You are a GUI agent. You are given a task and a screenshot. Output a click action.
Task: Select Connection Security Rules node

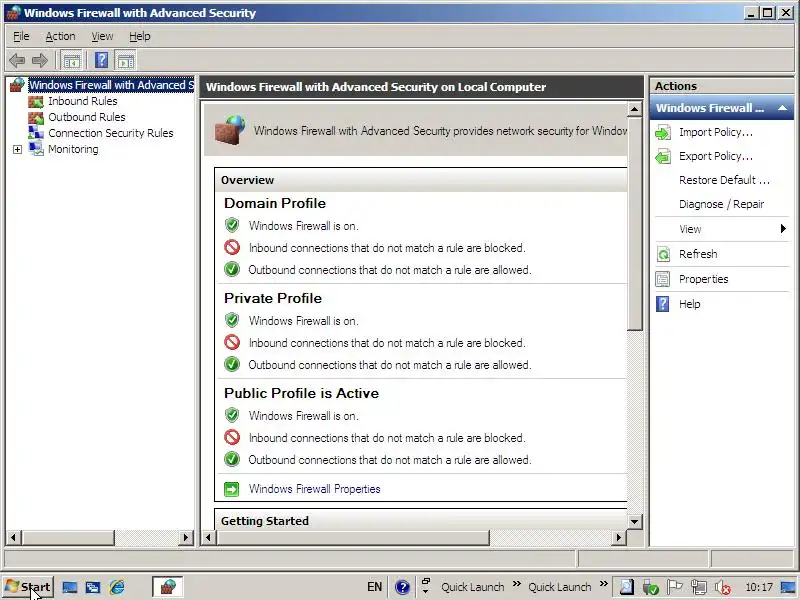click(111, 133)
